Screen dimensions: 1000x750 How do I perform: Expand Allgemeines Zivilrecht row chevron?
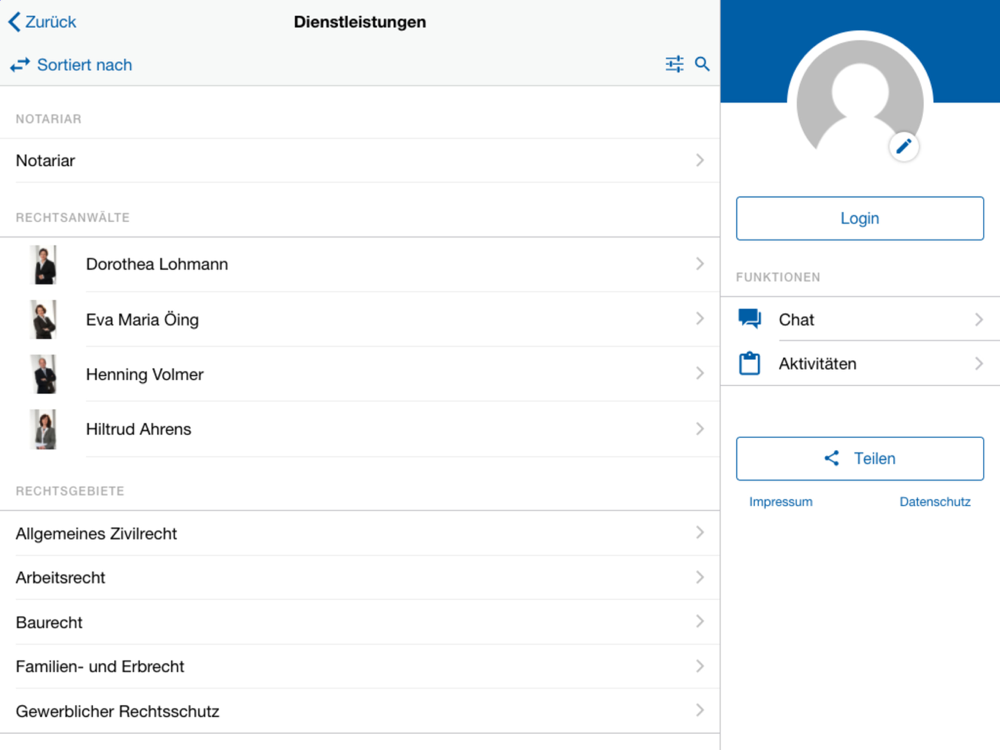click(x=700, y=533)
